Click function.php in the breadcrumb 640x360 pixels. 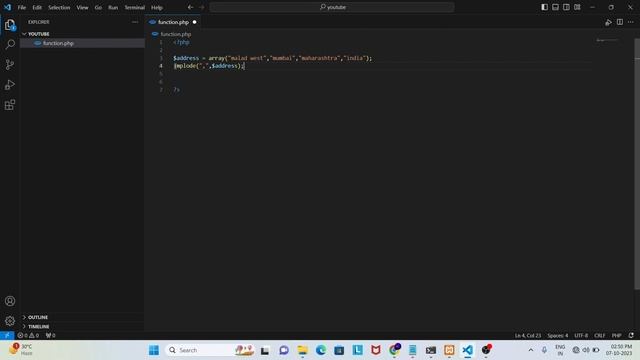click(176, 34)
